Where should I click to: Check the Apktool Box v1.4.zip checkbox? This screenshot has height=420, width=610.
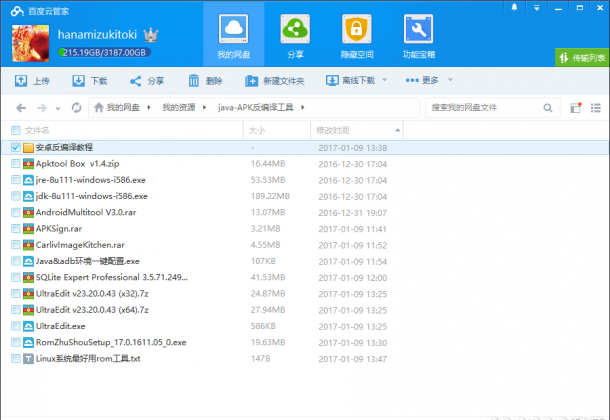(16, 164)
